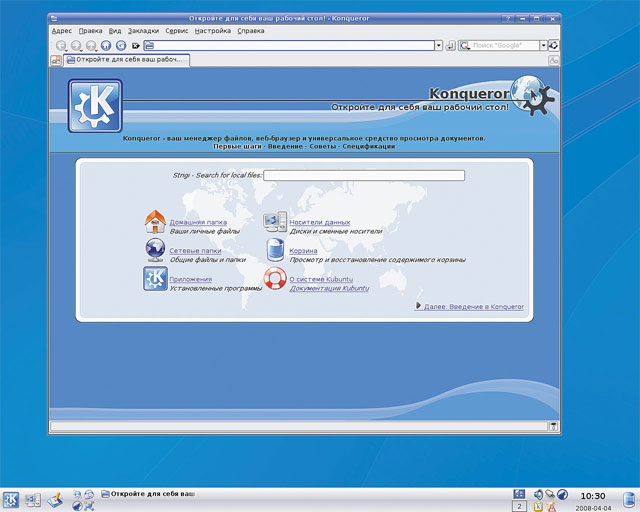Select the 'Откройте для себя ваш рабоч...' tab
Viewport: 640px width, 512px height.
127,60
